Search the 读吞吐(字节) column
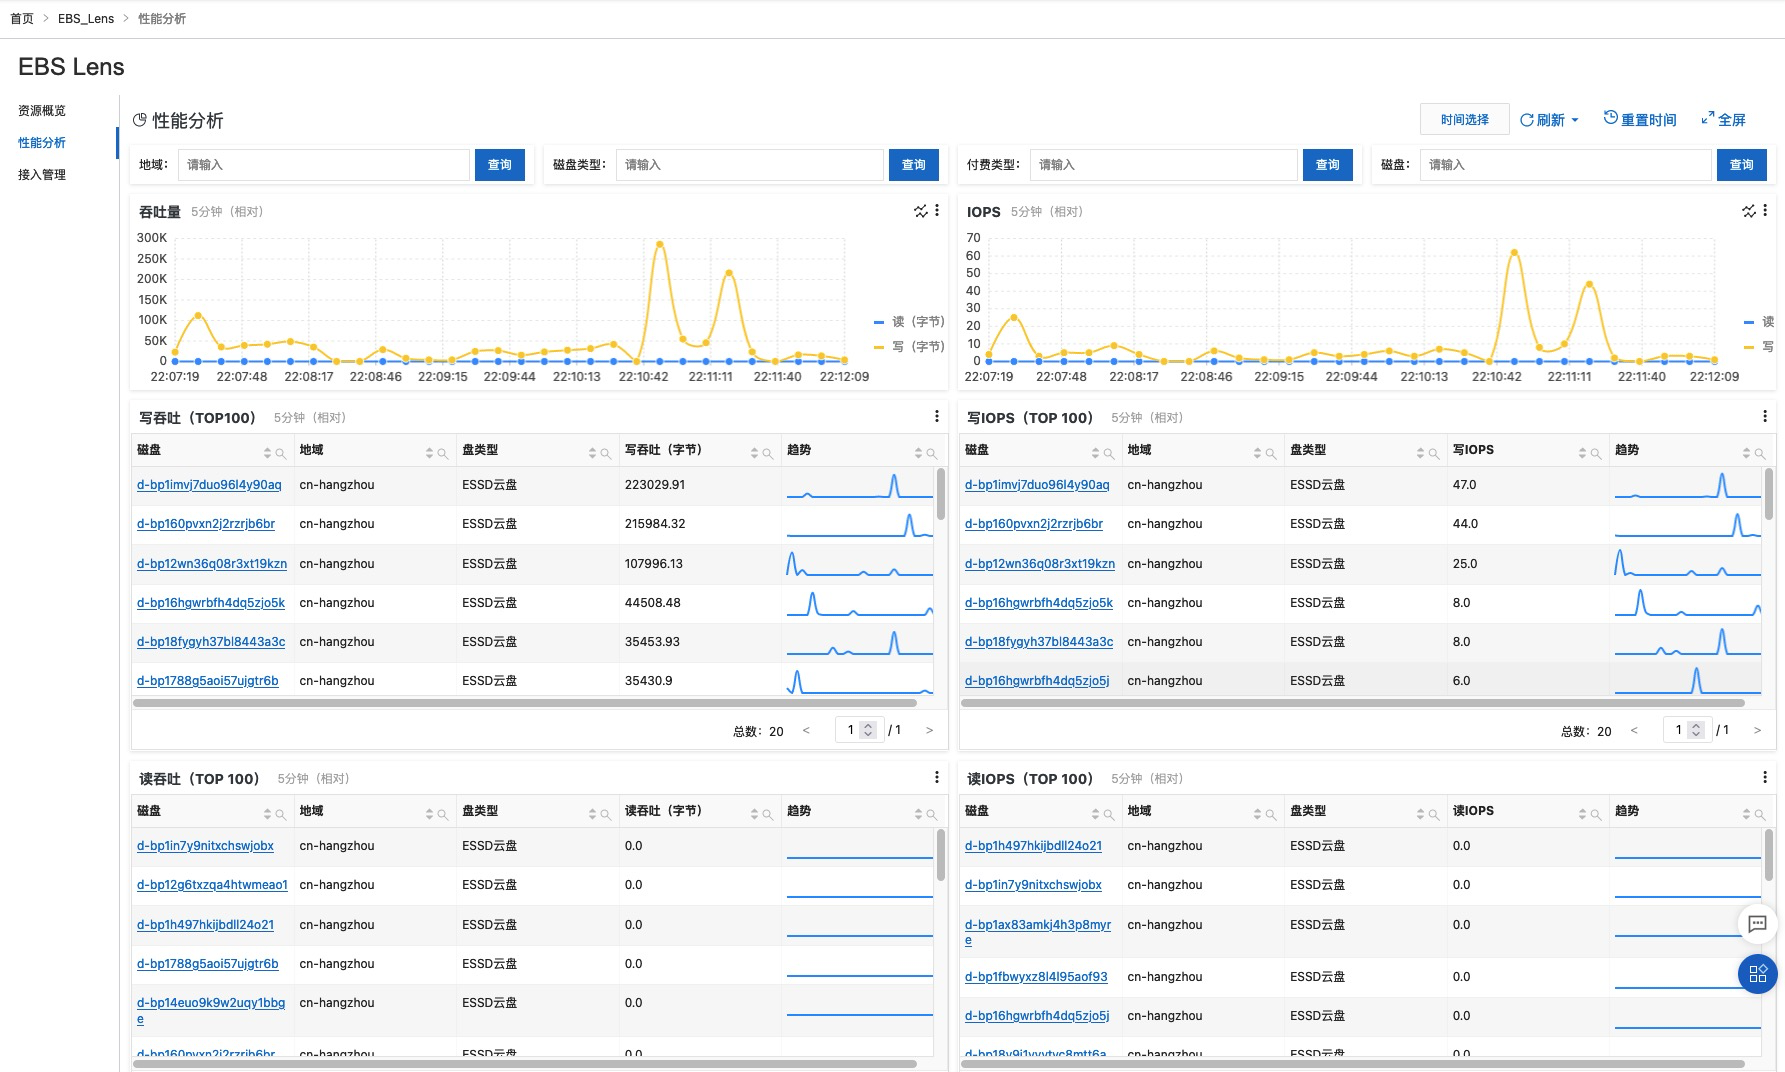 [768, 815]
